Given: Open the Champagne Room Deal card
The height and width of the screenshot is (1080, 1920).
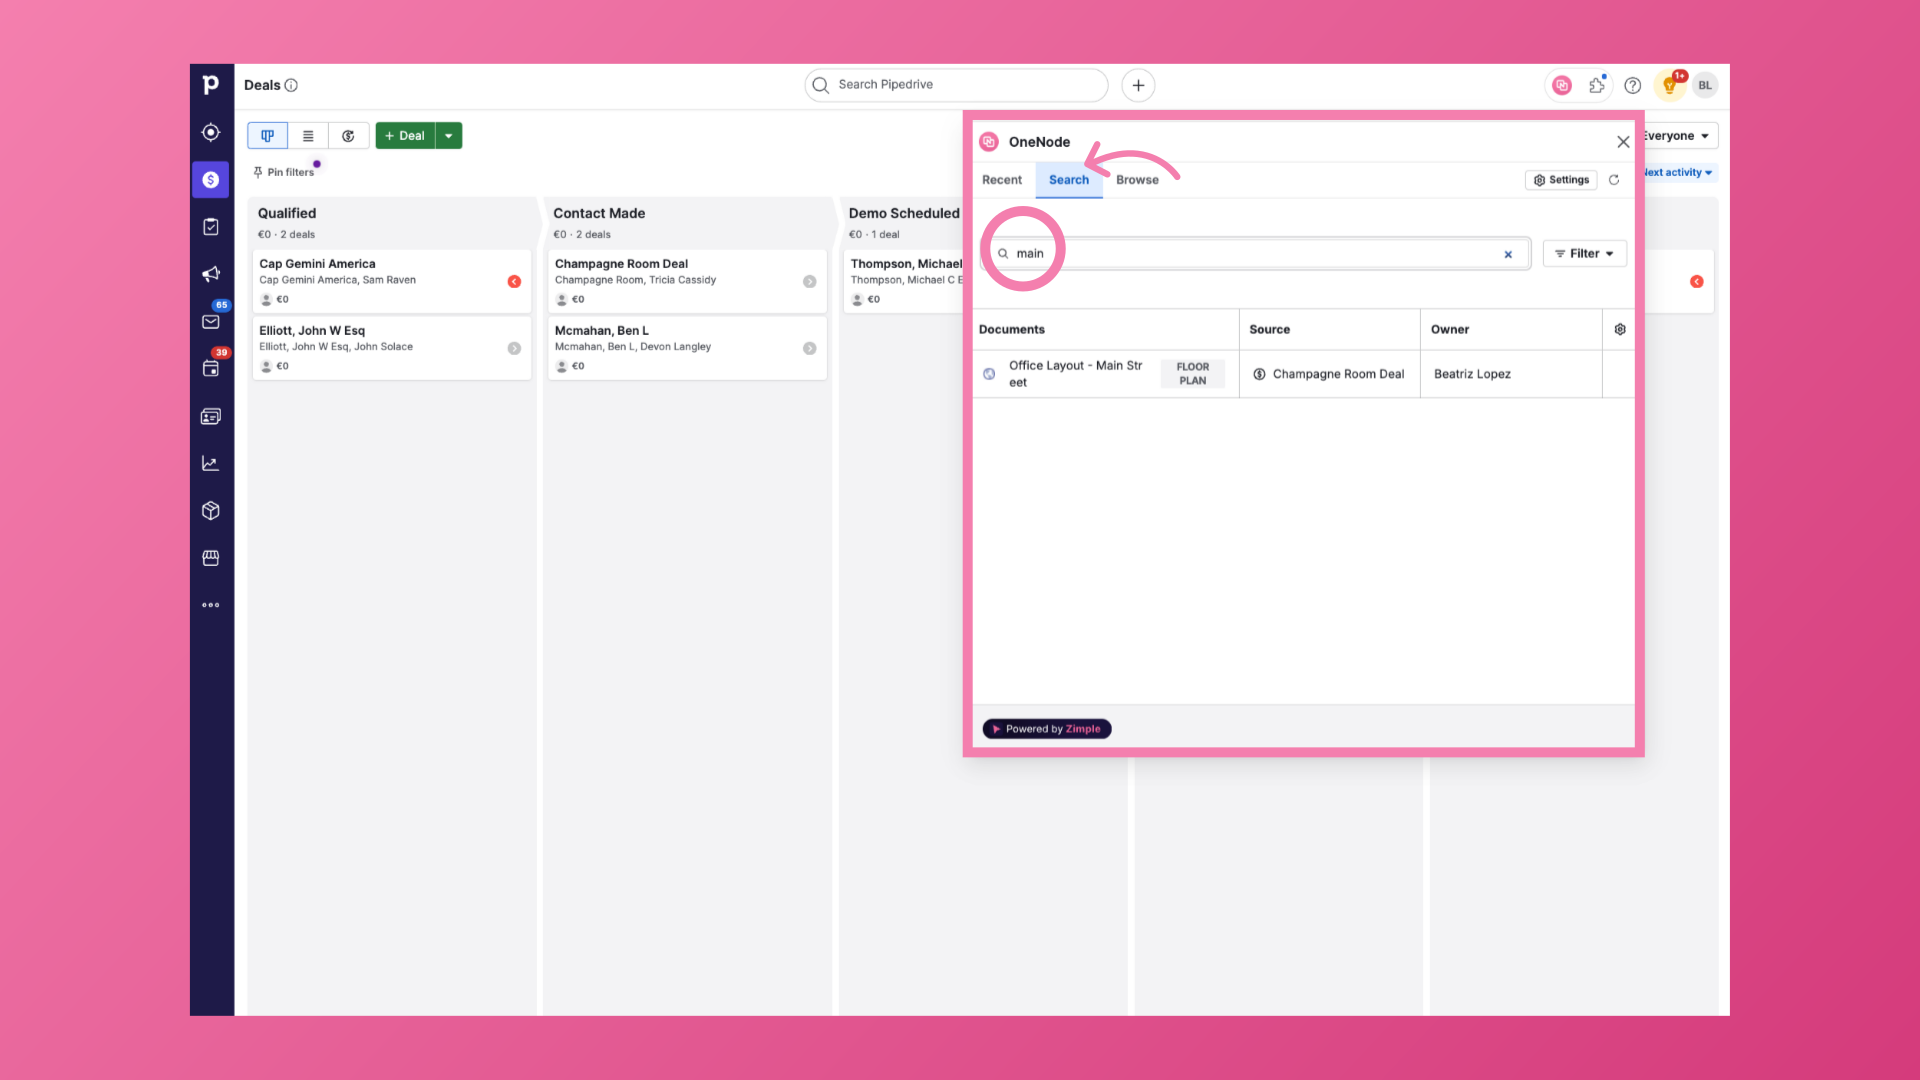Looking at the screenshot, I should click(687, 281).
